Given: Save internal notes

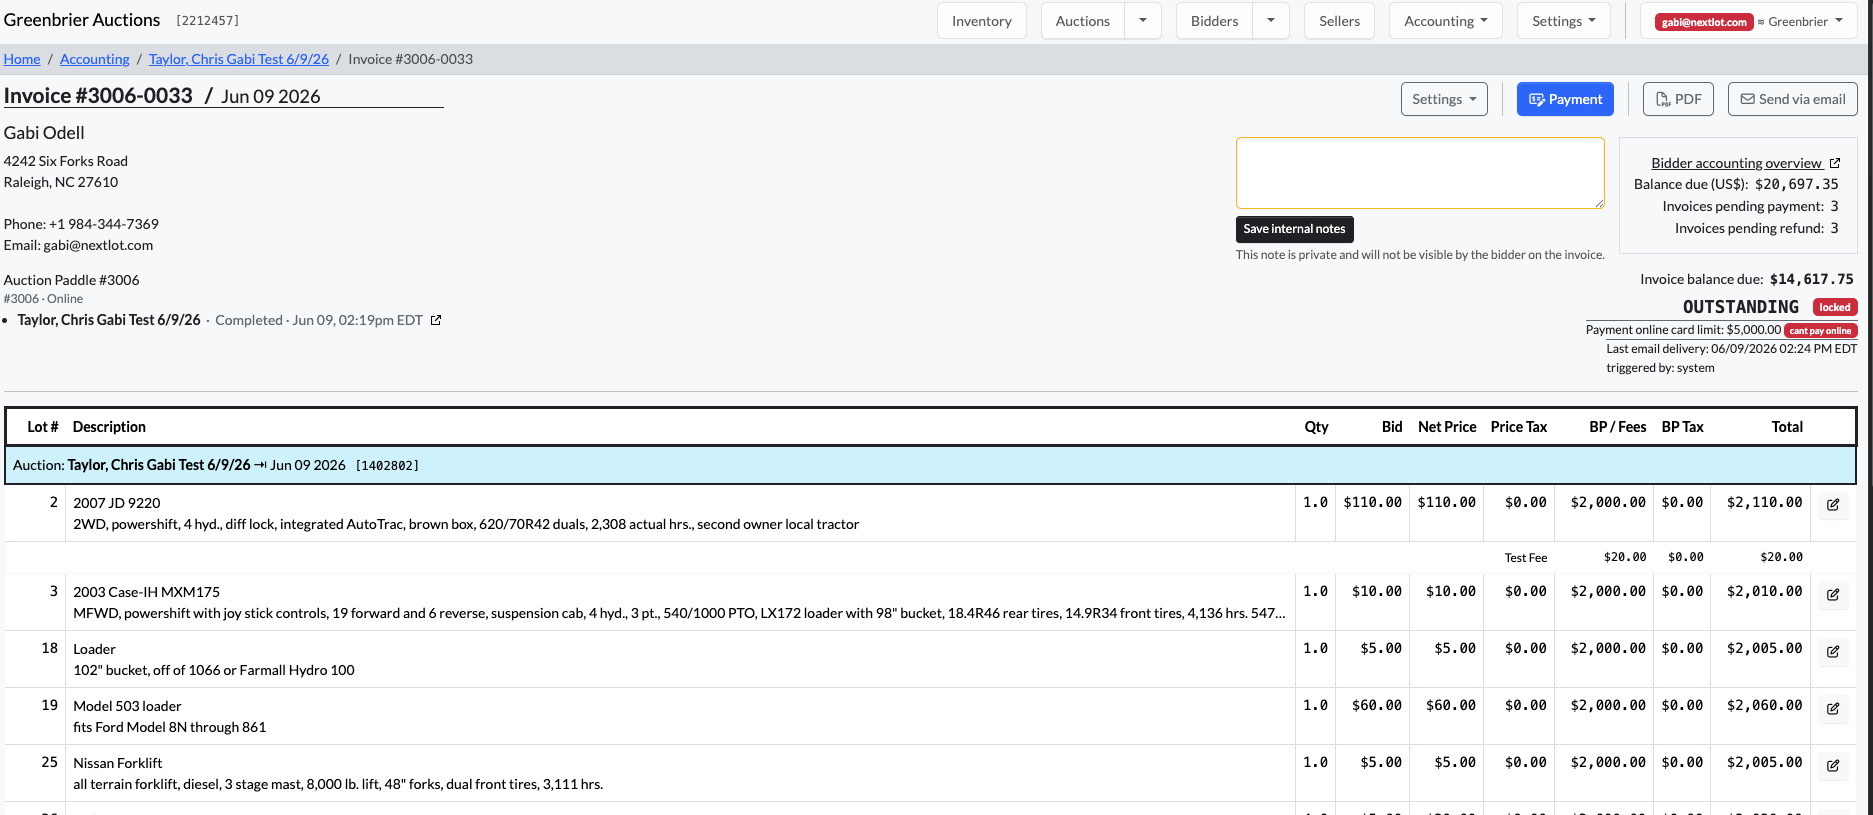Looking at the screenshot, I should [1294, 229].
